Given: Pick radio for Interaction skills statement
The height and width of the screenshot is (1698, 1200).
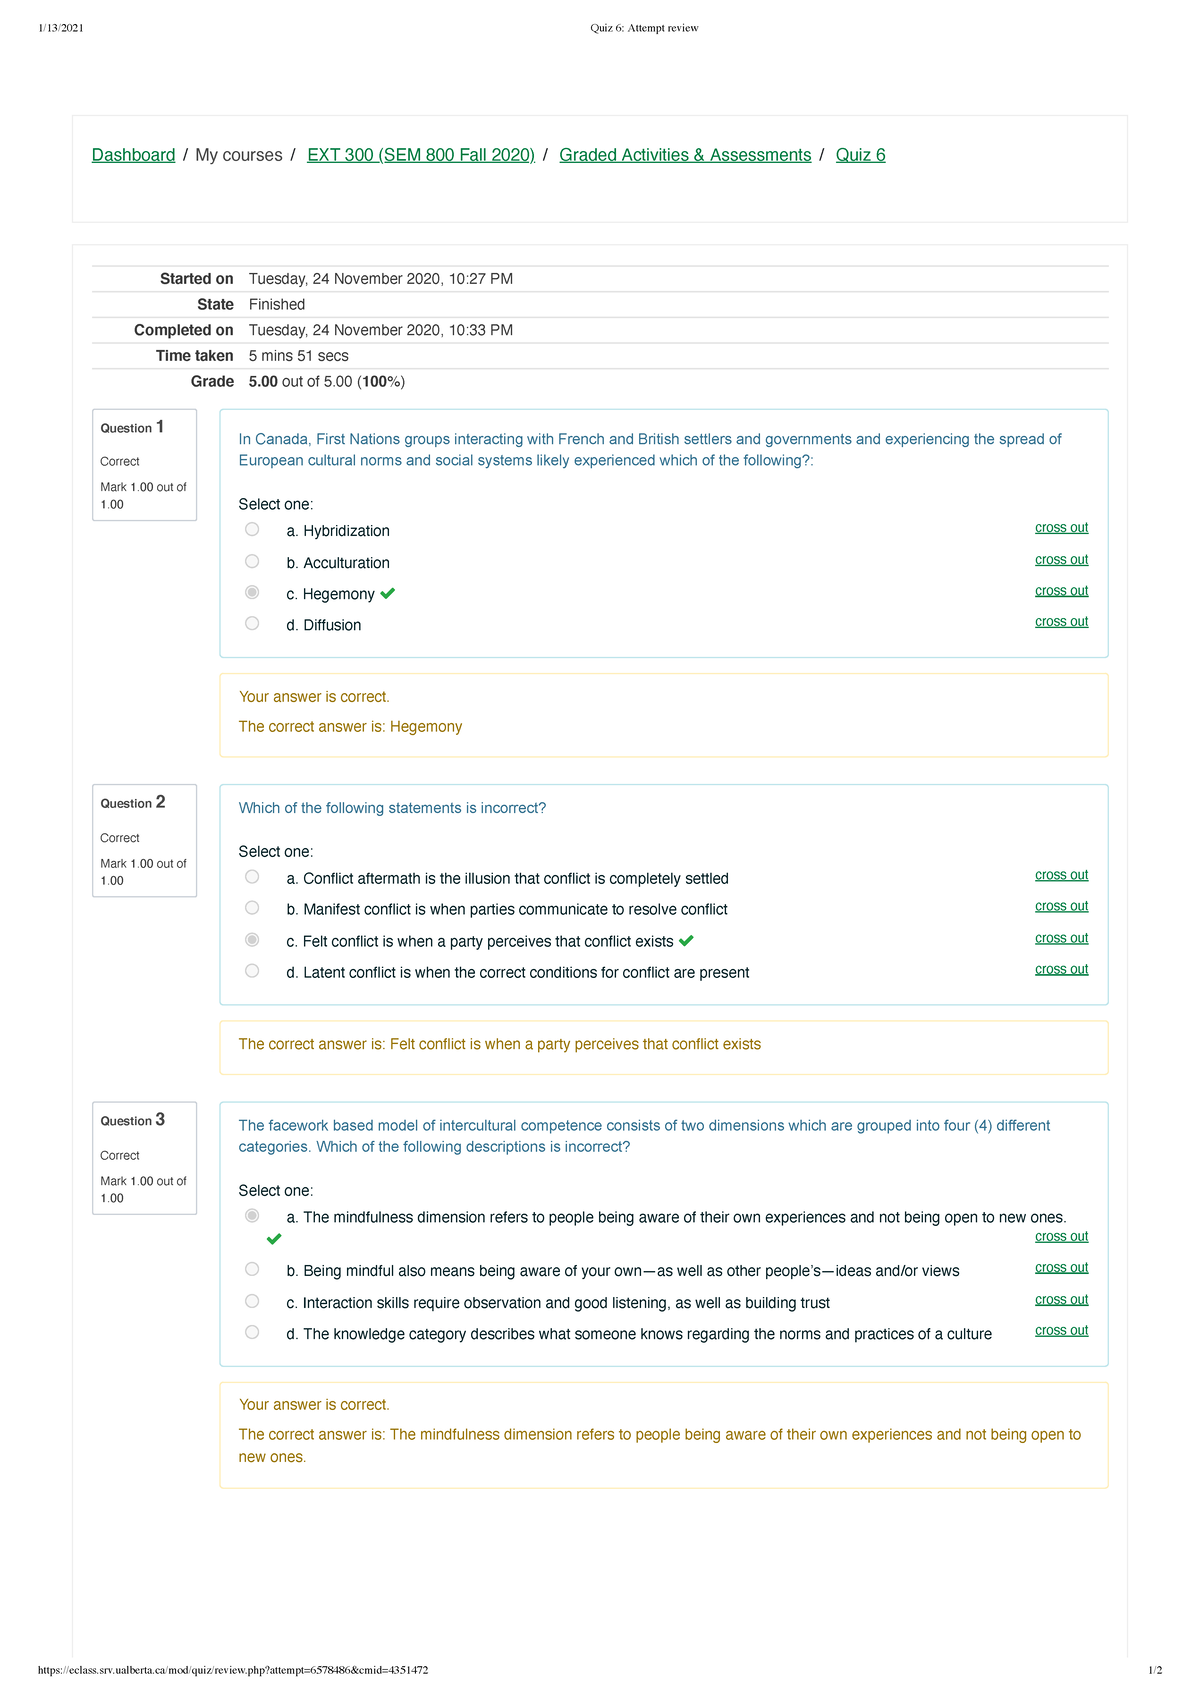Looking at the screenshot, I should [x=252, y=1301].
